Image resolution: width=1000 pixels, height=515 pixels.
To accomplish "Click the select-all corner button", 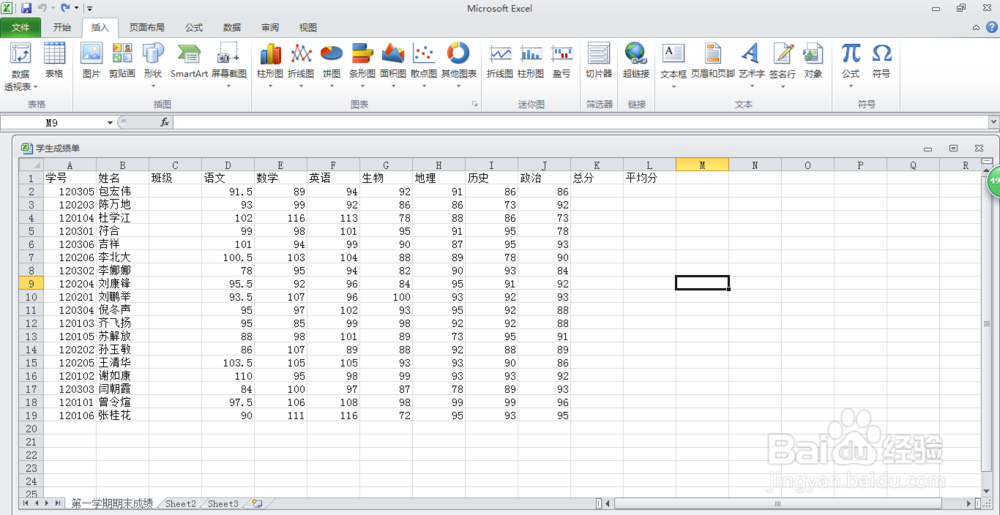I will (31, 164).
